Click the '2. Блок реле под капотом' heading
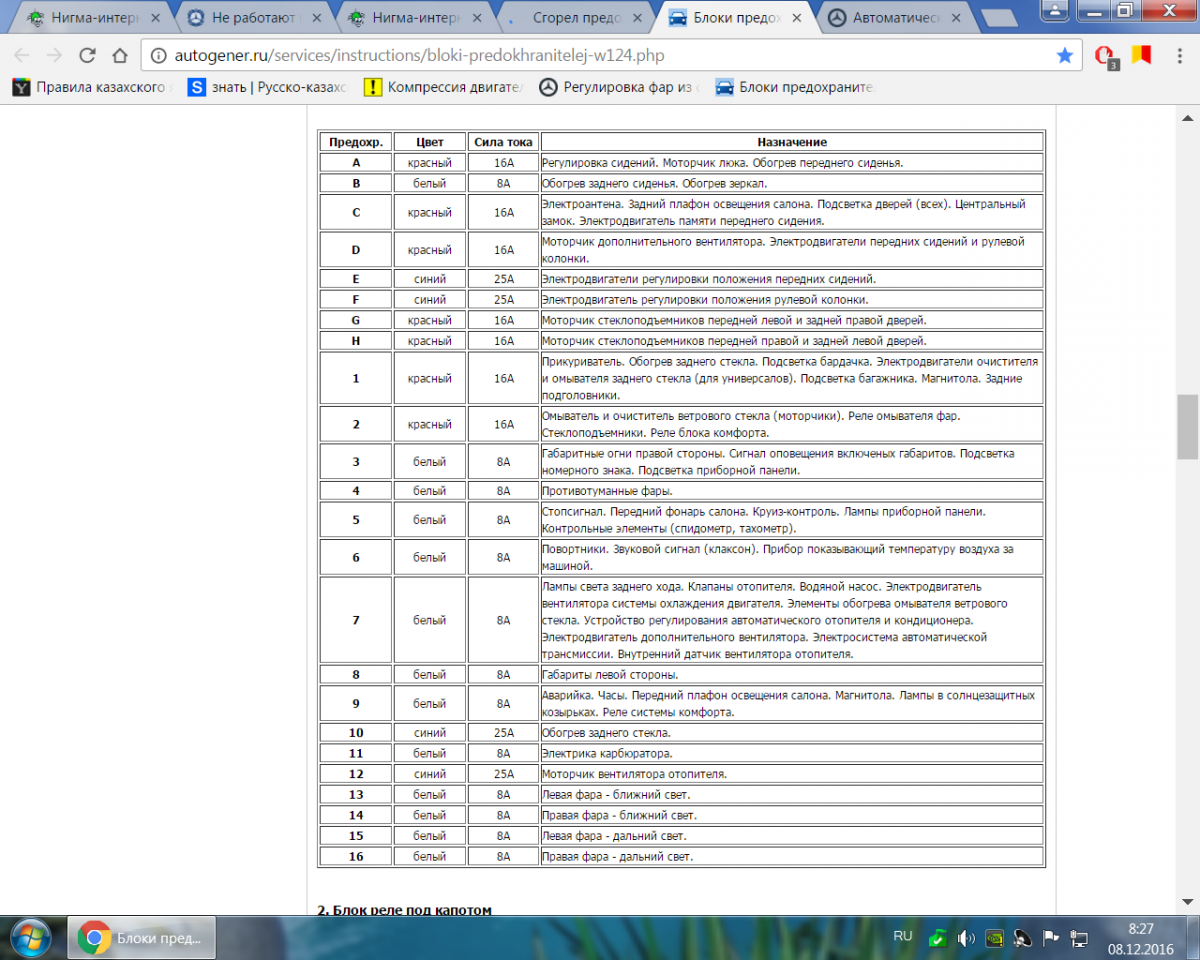The height and width of the screenshot is (960, 1200). (404, 910)
